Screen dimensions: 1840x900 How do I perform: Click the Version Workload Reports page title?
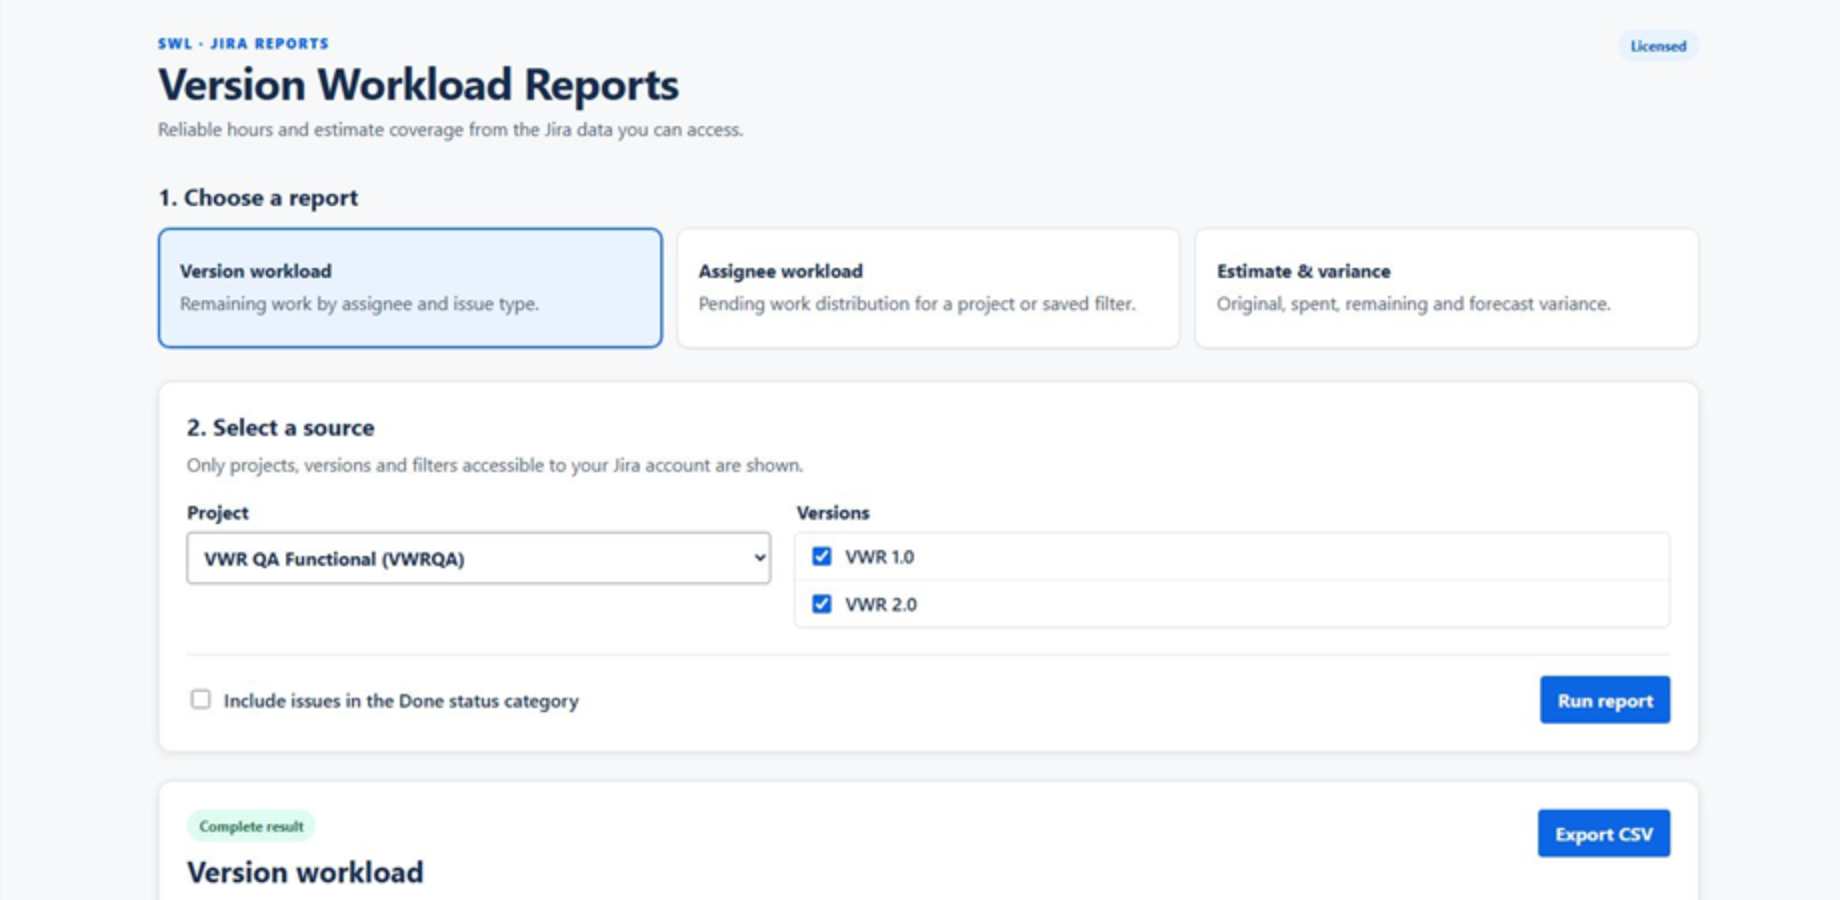coord(418,85)
